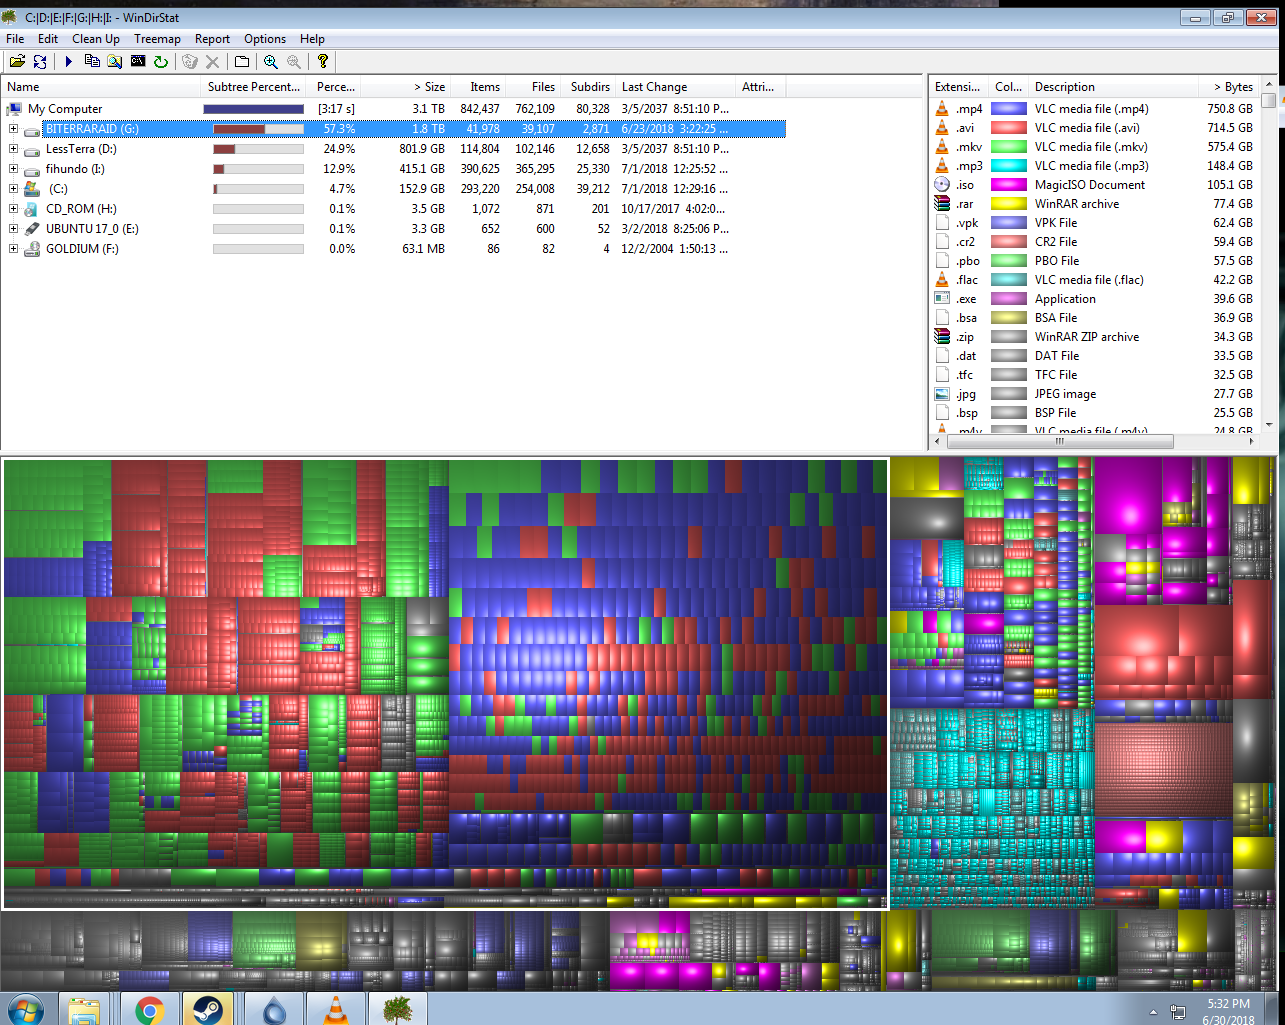Click the yellow question mark help icon
The width and height of the screenshot is (1285, 1025).
pyautogui.click(x=323, y=62)
